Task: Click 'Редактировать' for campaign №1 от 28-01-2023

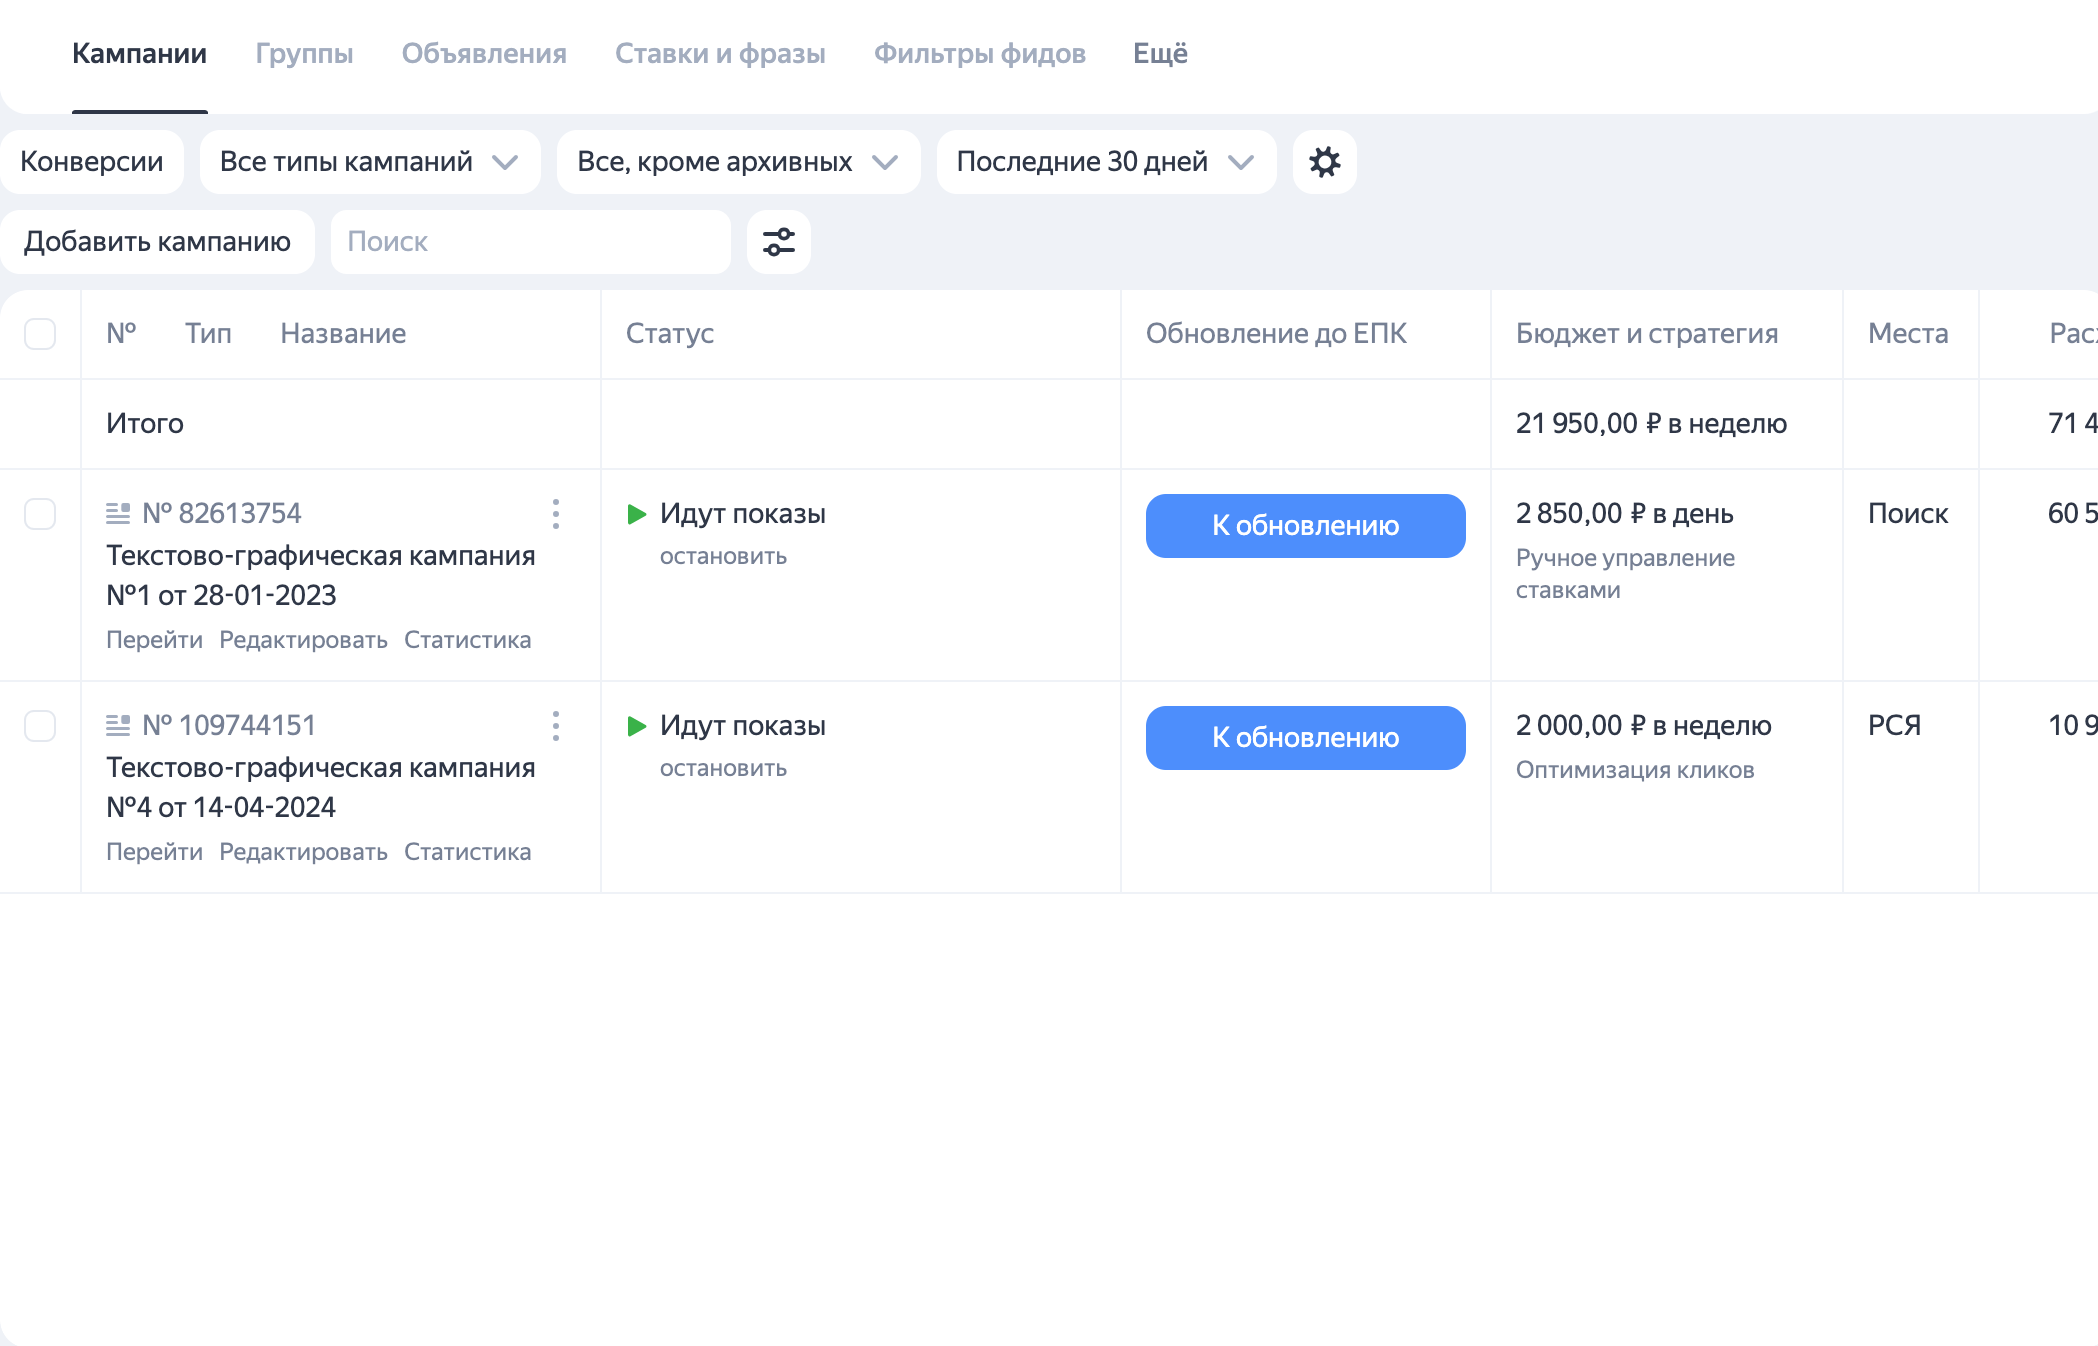Action: point(303,640)
